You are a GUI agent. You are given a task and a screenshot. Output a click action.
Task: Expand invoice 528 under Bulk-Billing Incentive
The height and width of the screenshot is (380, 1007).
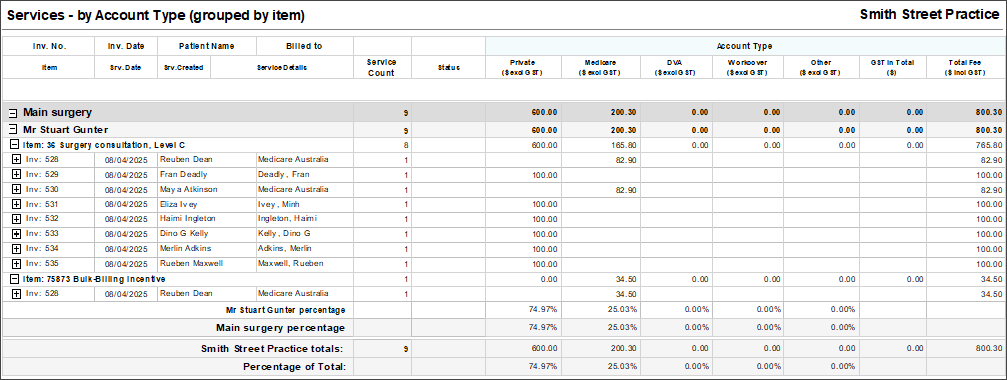point(17,293)
